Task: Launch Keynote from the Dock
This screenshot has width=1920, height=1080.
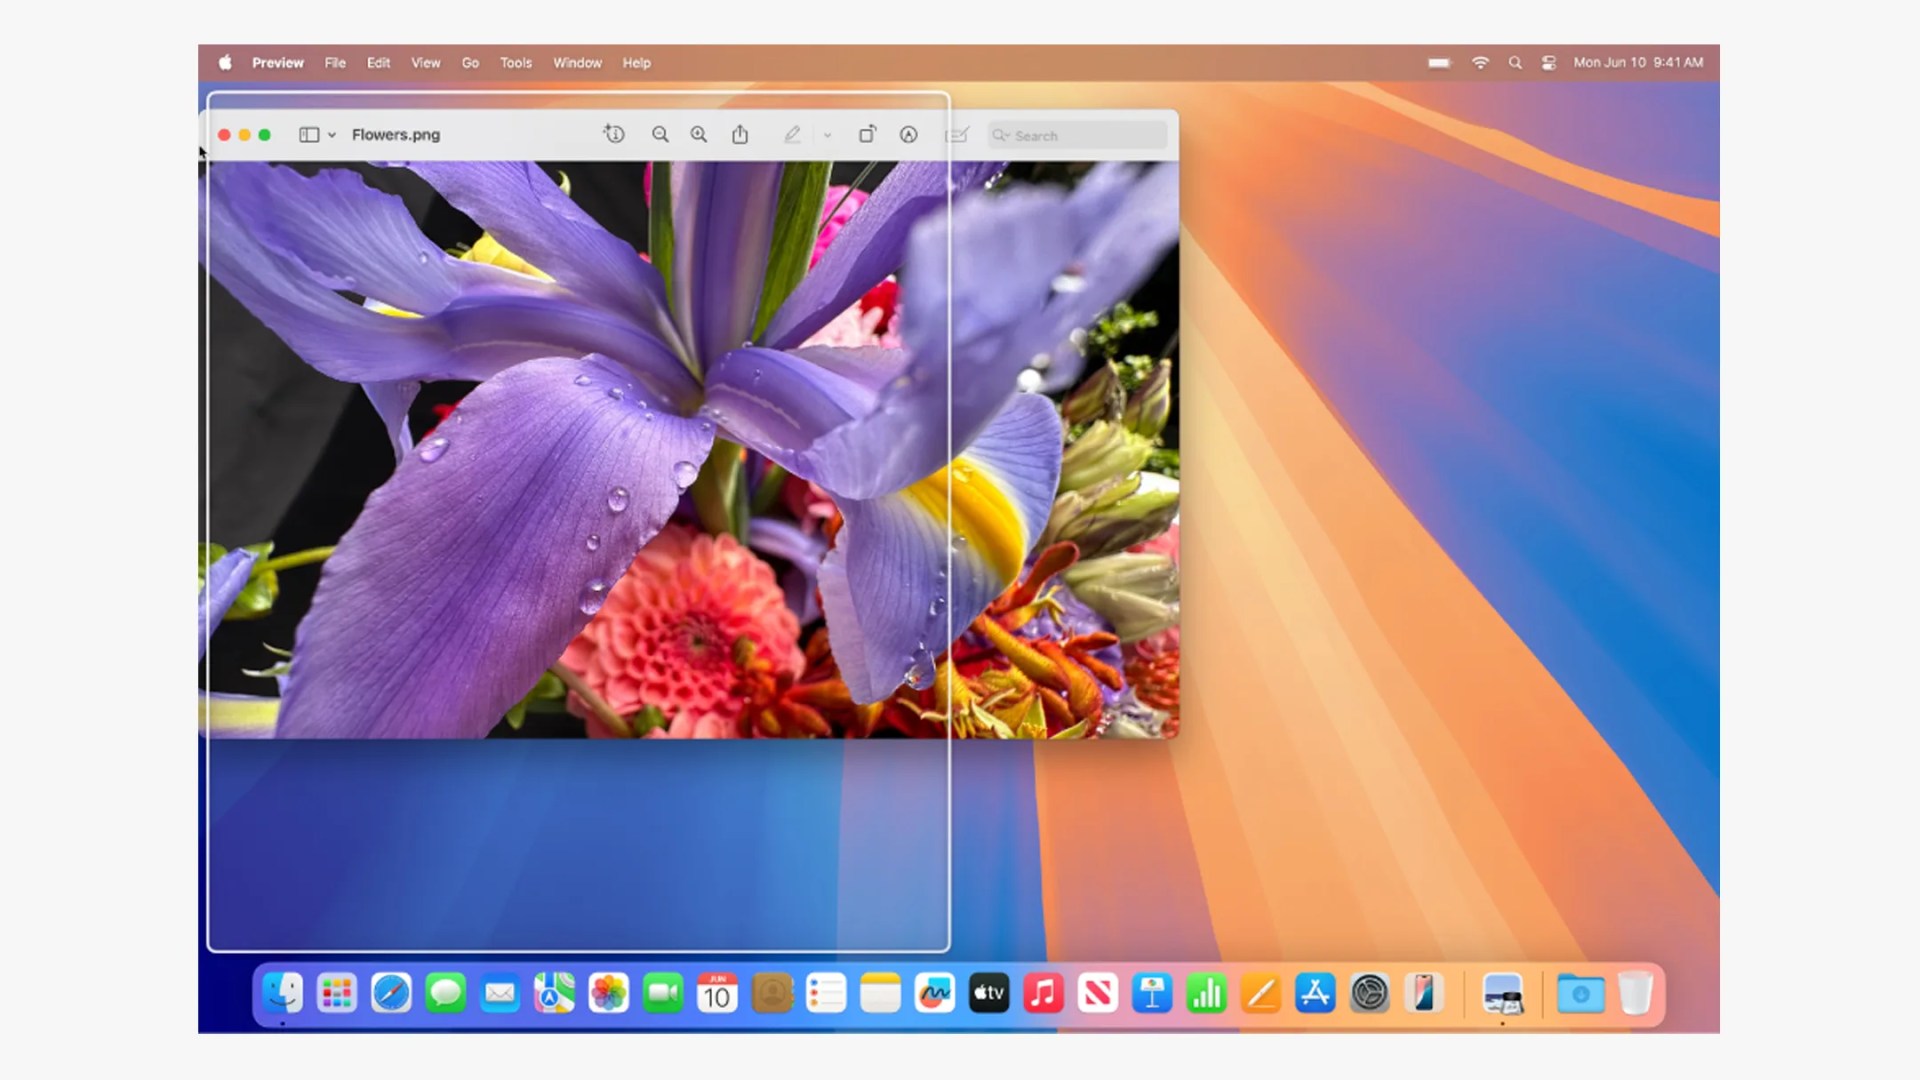Action: click(x=1152, y=993)
